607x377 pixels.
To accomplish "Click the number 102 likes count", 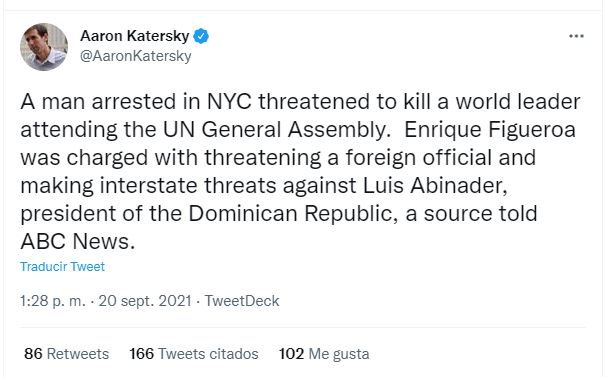I will coord(291,354).
